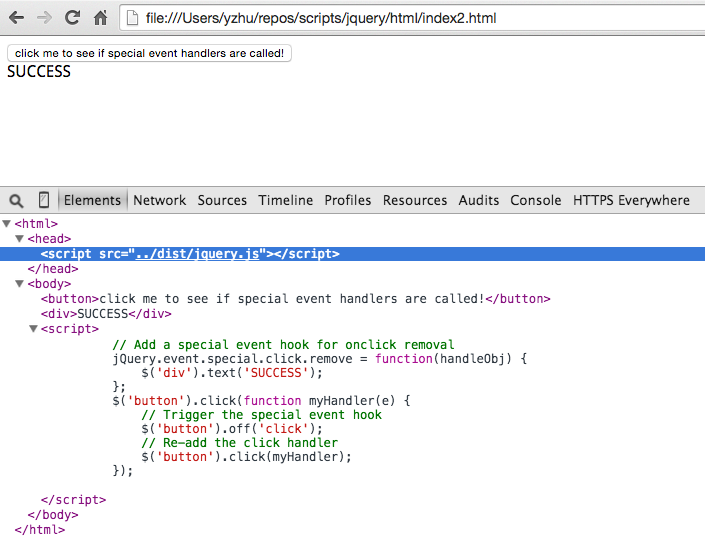Image resolution: width=705 pixels, height=545 pixels.
Task: Click the address bar URL field
Action: tap(400, 18)
